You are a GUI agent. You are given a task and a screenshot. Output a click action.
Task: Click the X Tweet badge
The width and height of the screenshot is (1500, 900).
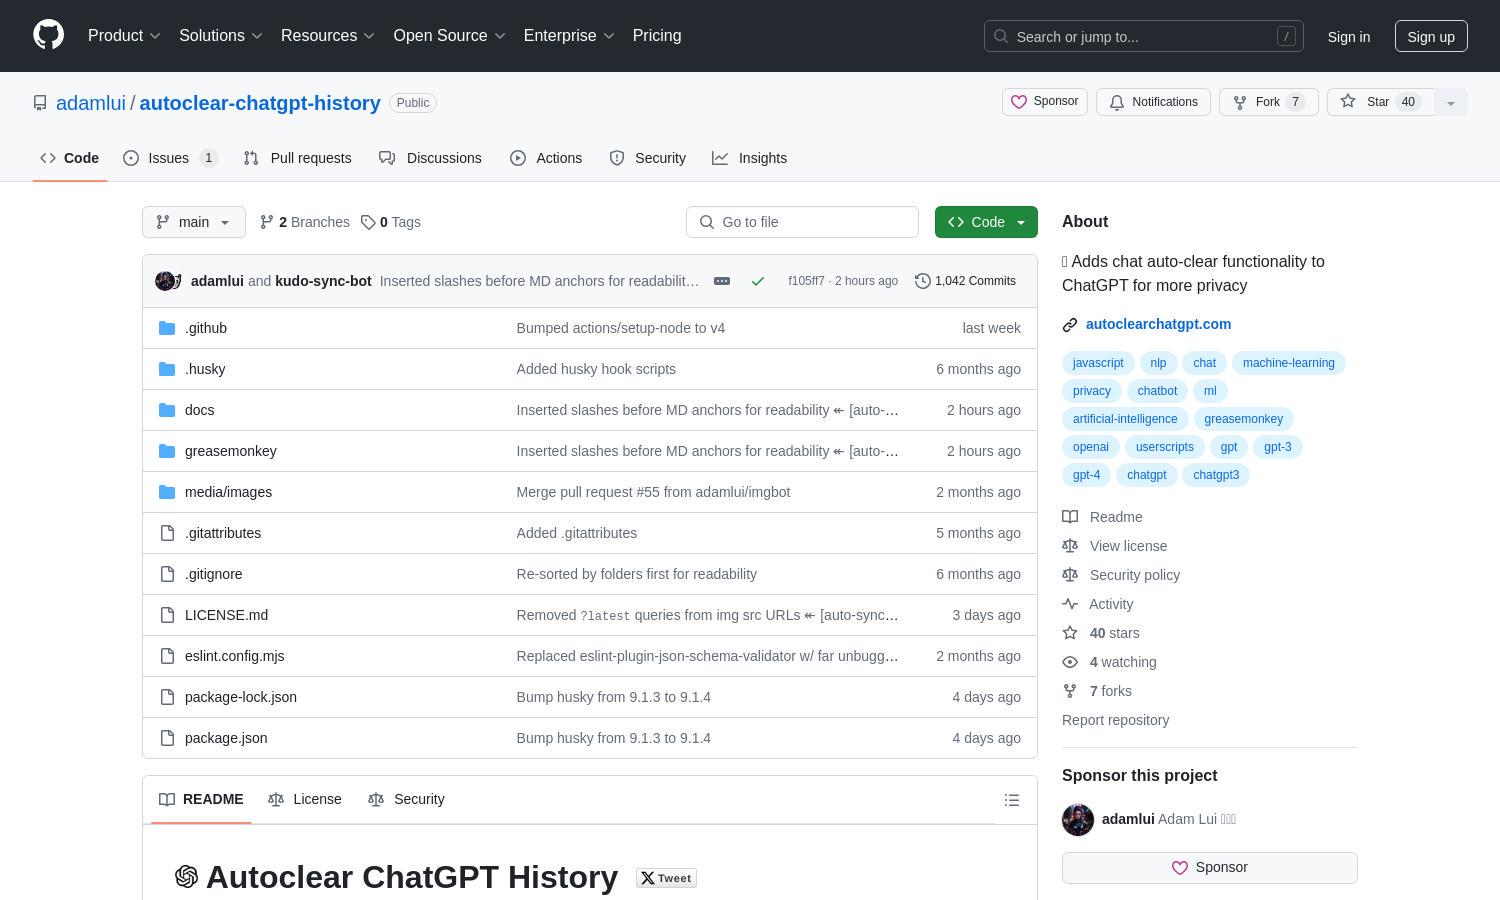tap(666, 878)
